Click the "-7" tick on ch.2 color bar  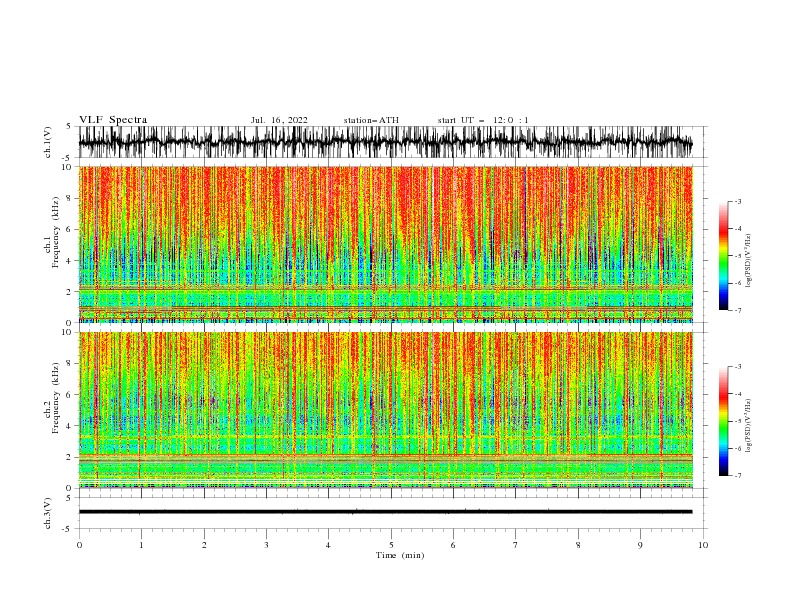tap(738, 475)
